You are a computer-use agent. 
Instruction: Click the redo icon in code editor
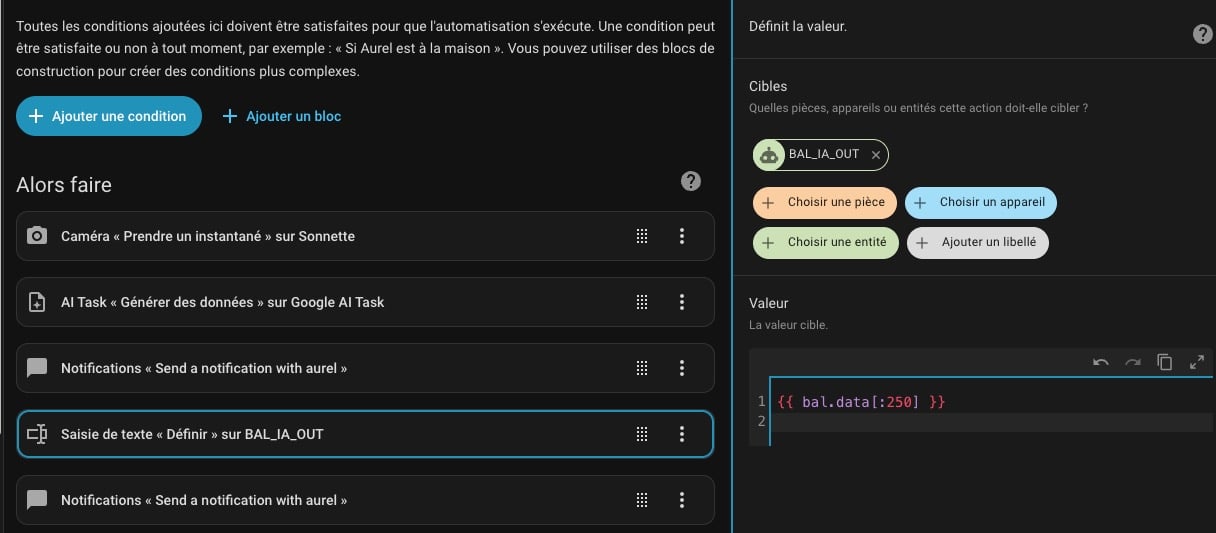[1133, 362]
